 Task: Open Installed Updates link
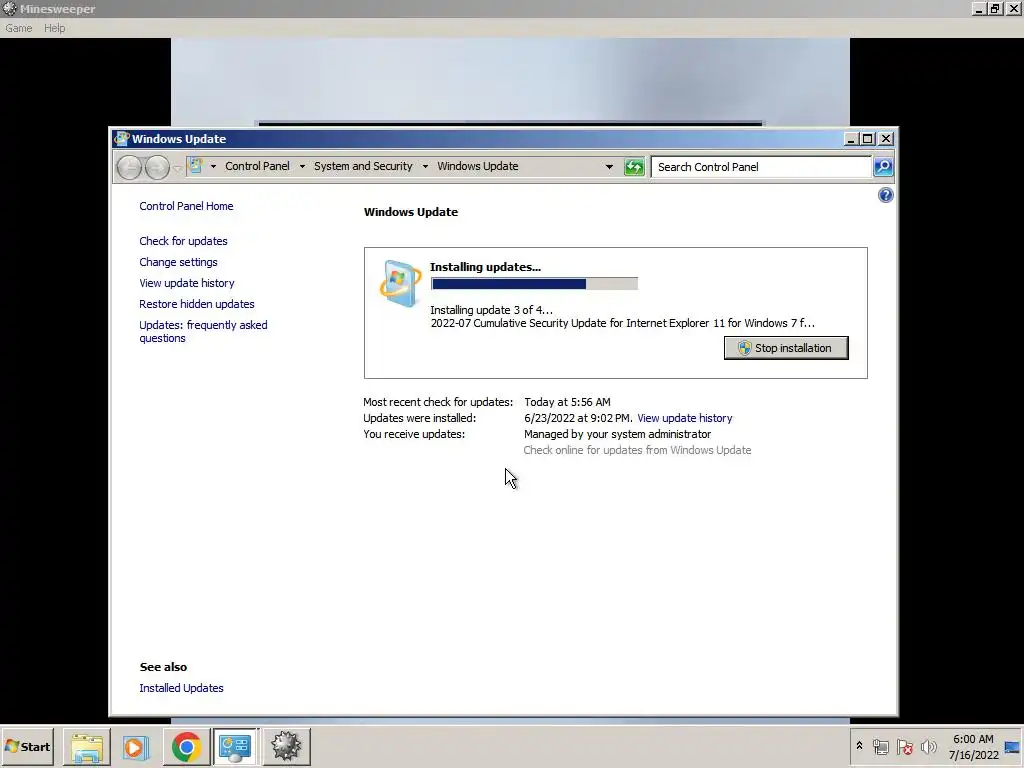point(182,688)
